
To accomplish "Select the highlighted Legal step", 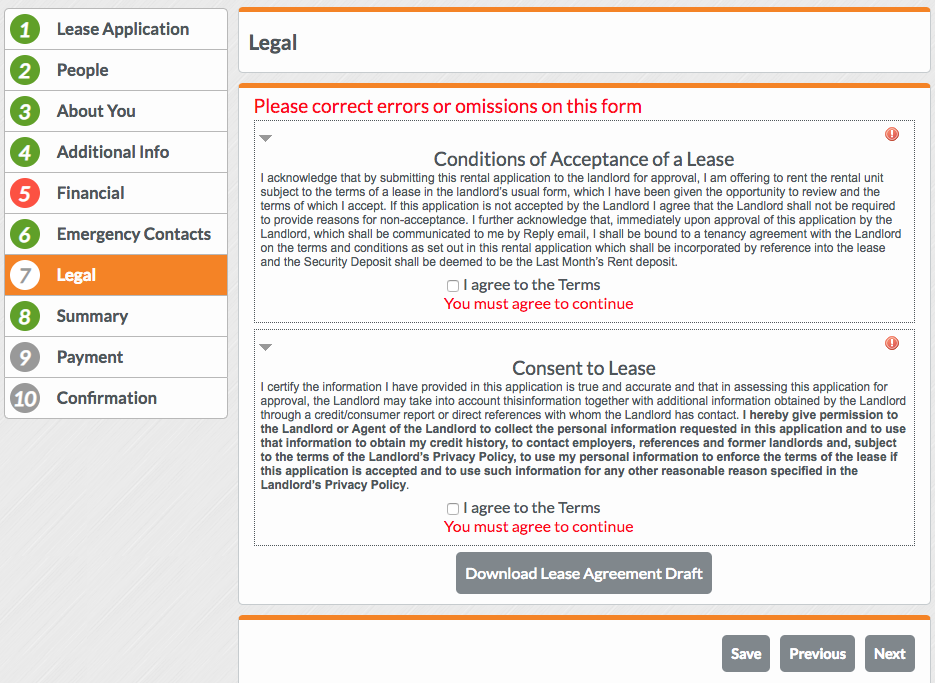I will pos(76,275).
